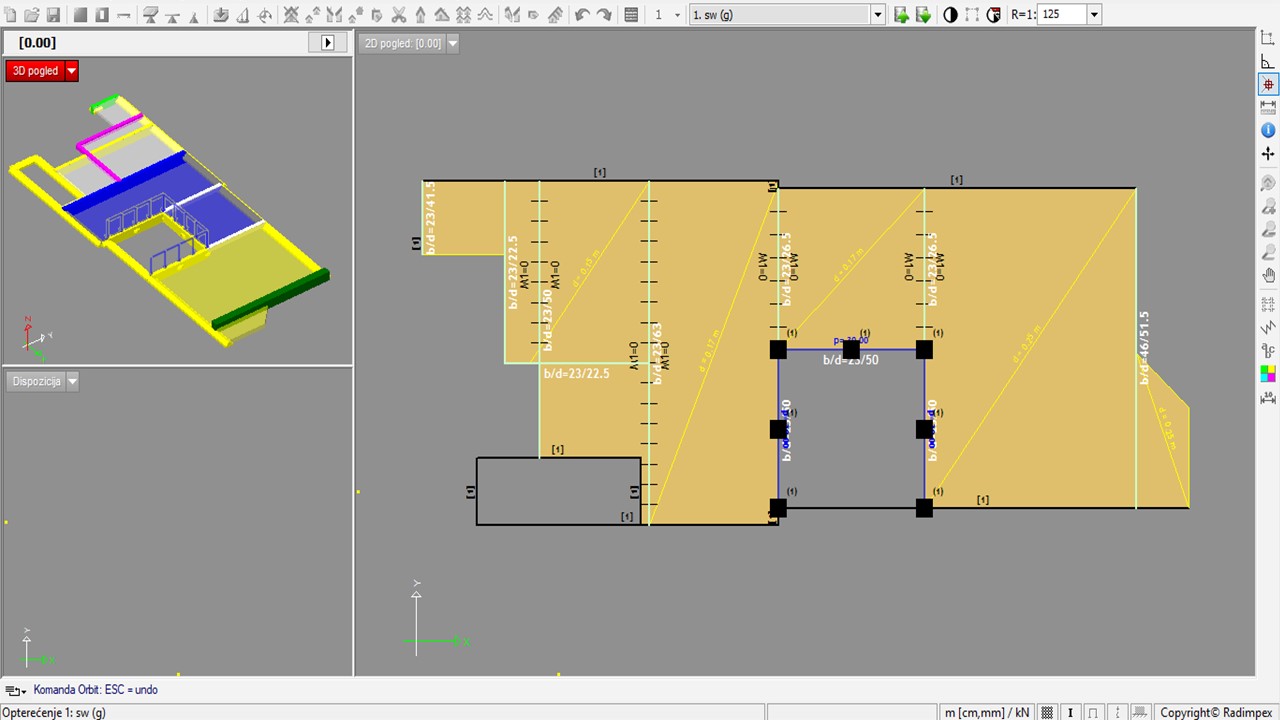Open the 3D pogled view menu

[71, 71]
